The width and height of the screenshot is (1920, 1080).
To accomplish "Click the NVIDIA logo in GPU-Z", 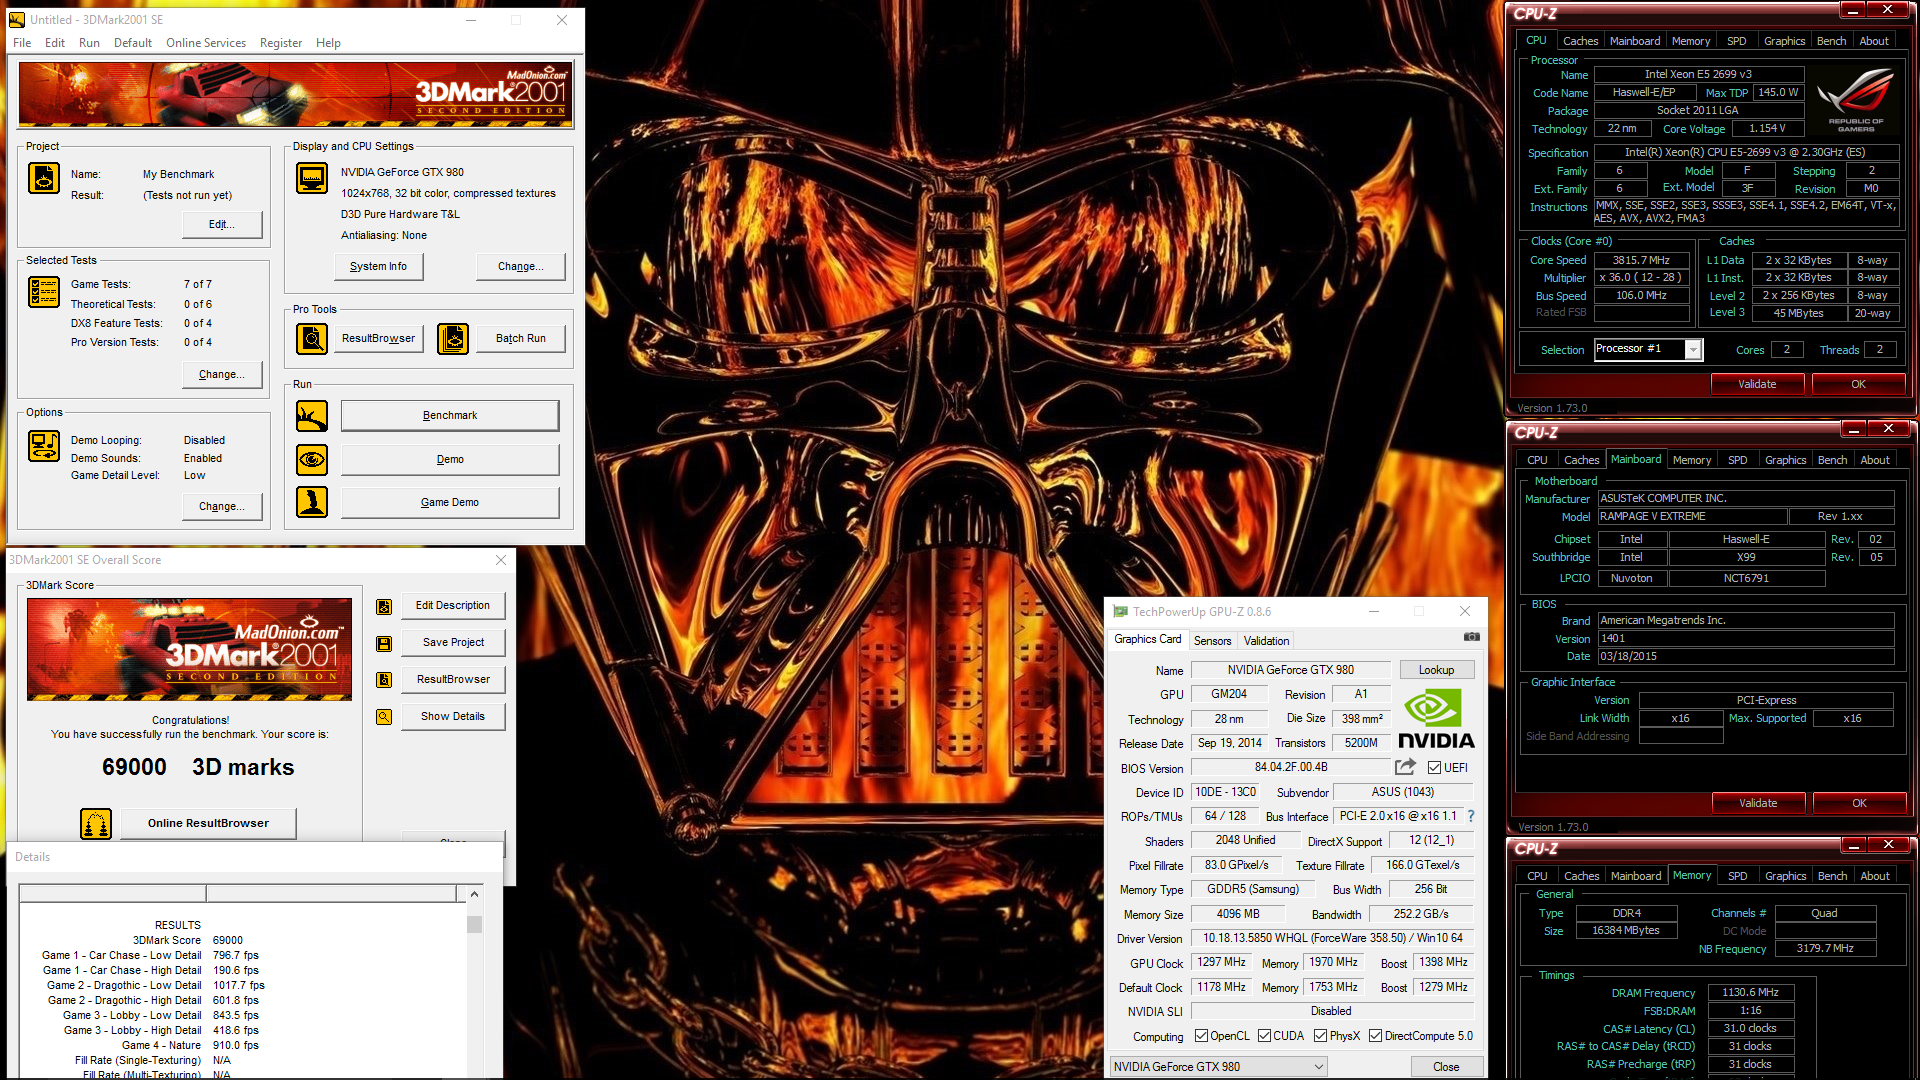I will point(1436,718).
